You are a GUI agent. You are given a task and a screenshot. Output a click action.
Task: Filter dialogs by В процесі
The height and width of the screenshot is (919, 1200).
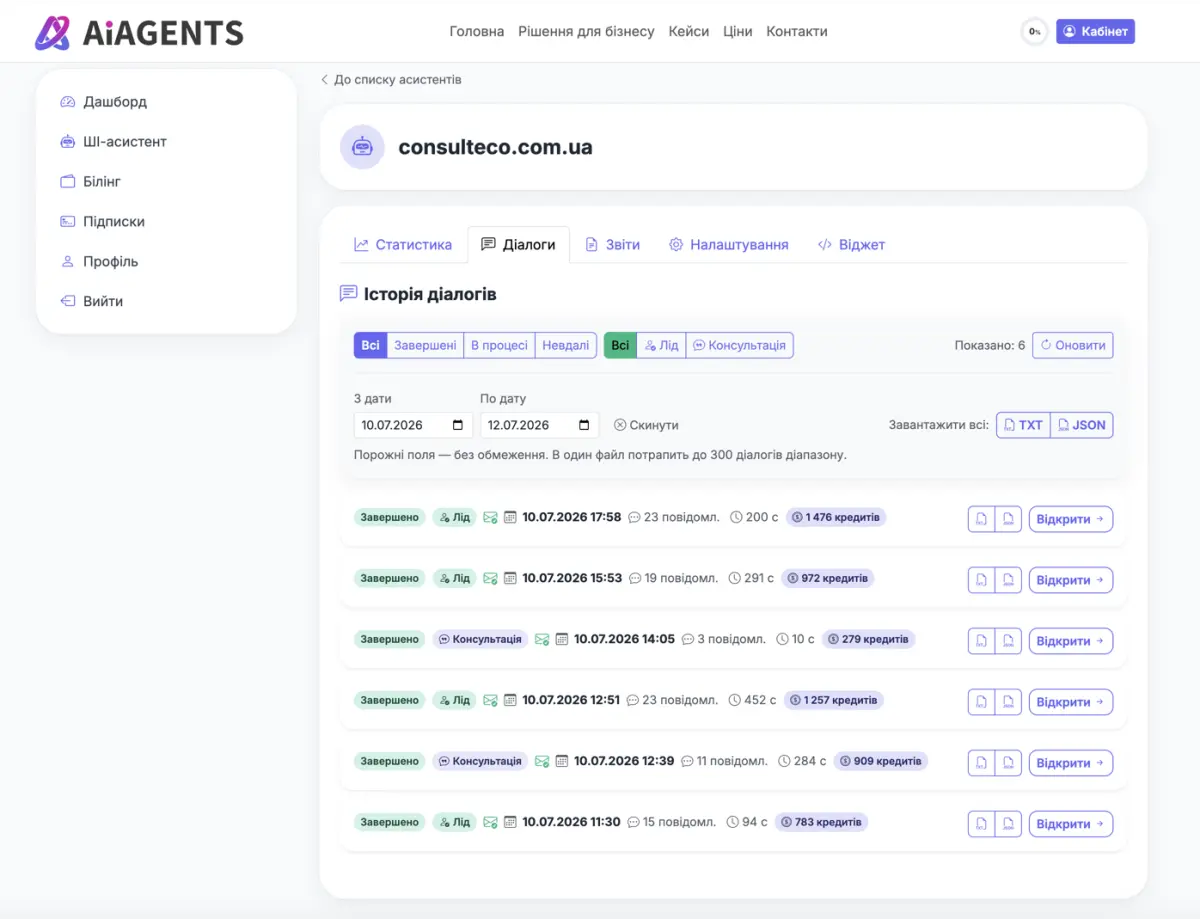pos(499,346)
